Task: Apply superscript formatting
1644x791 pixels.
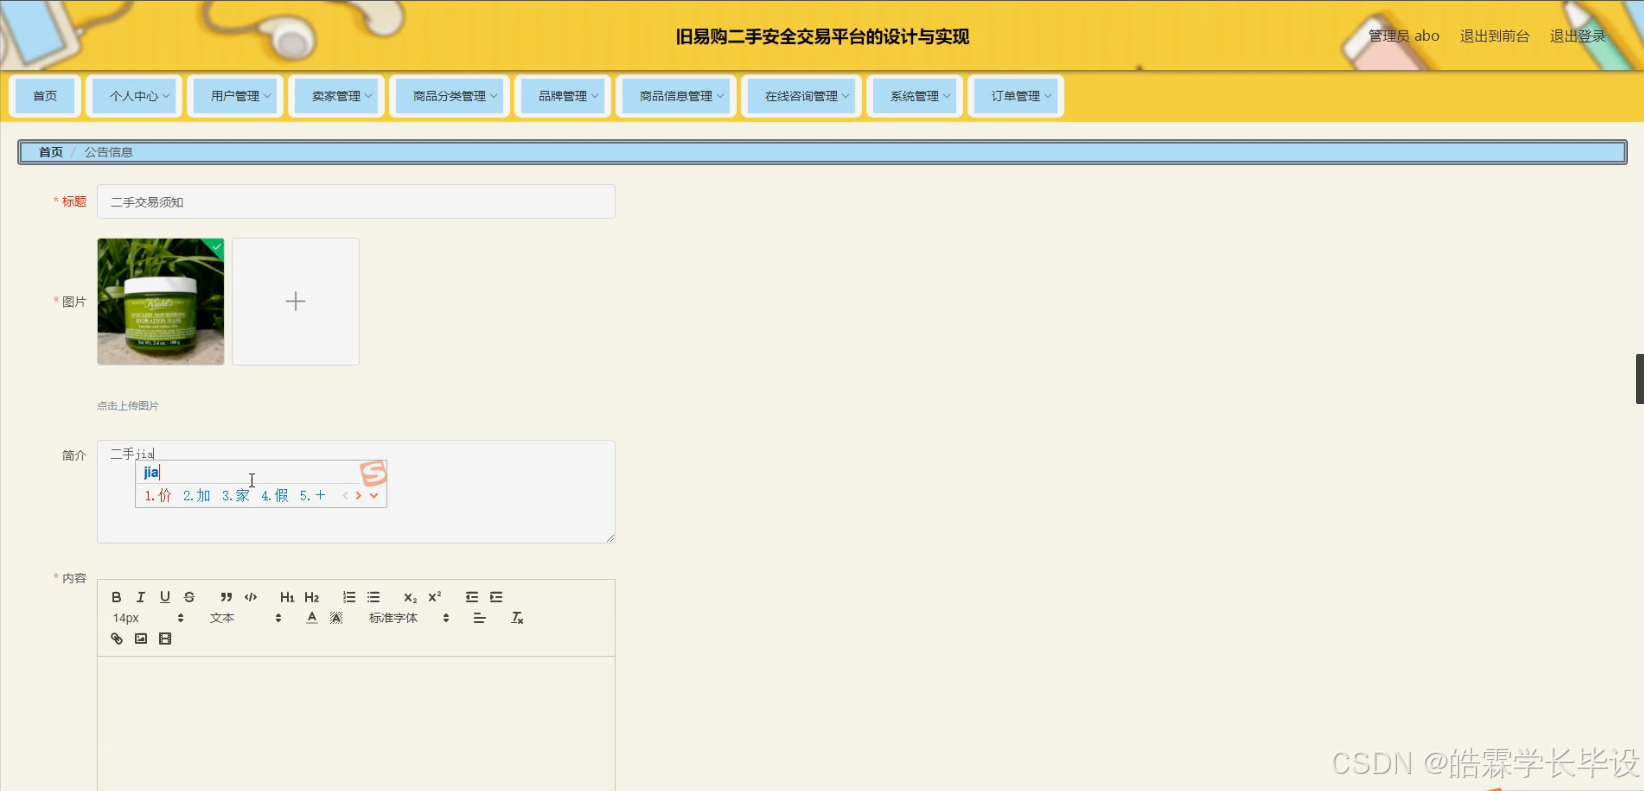Action: [435, 597]
